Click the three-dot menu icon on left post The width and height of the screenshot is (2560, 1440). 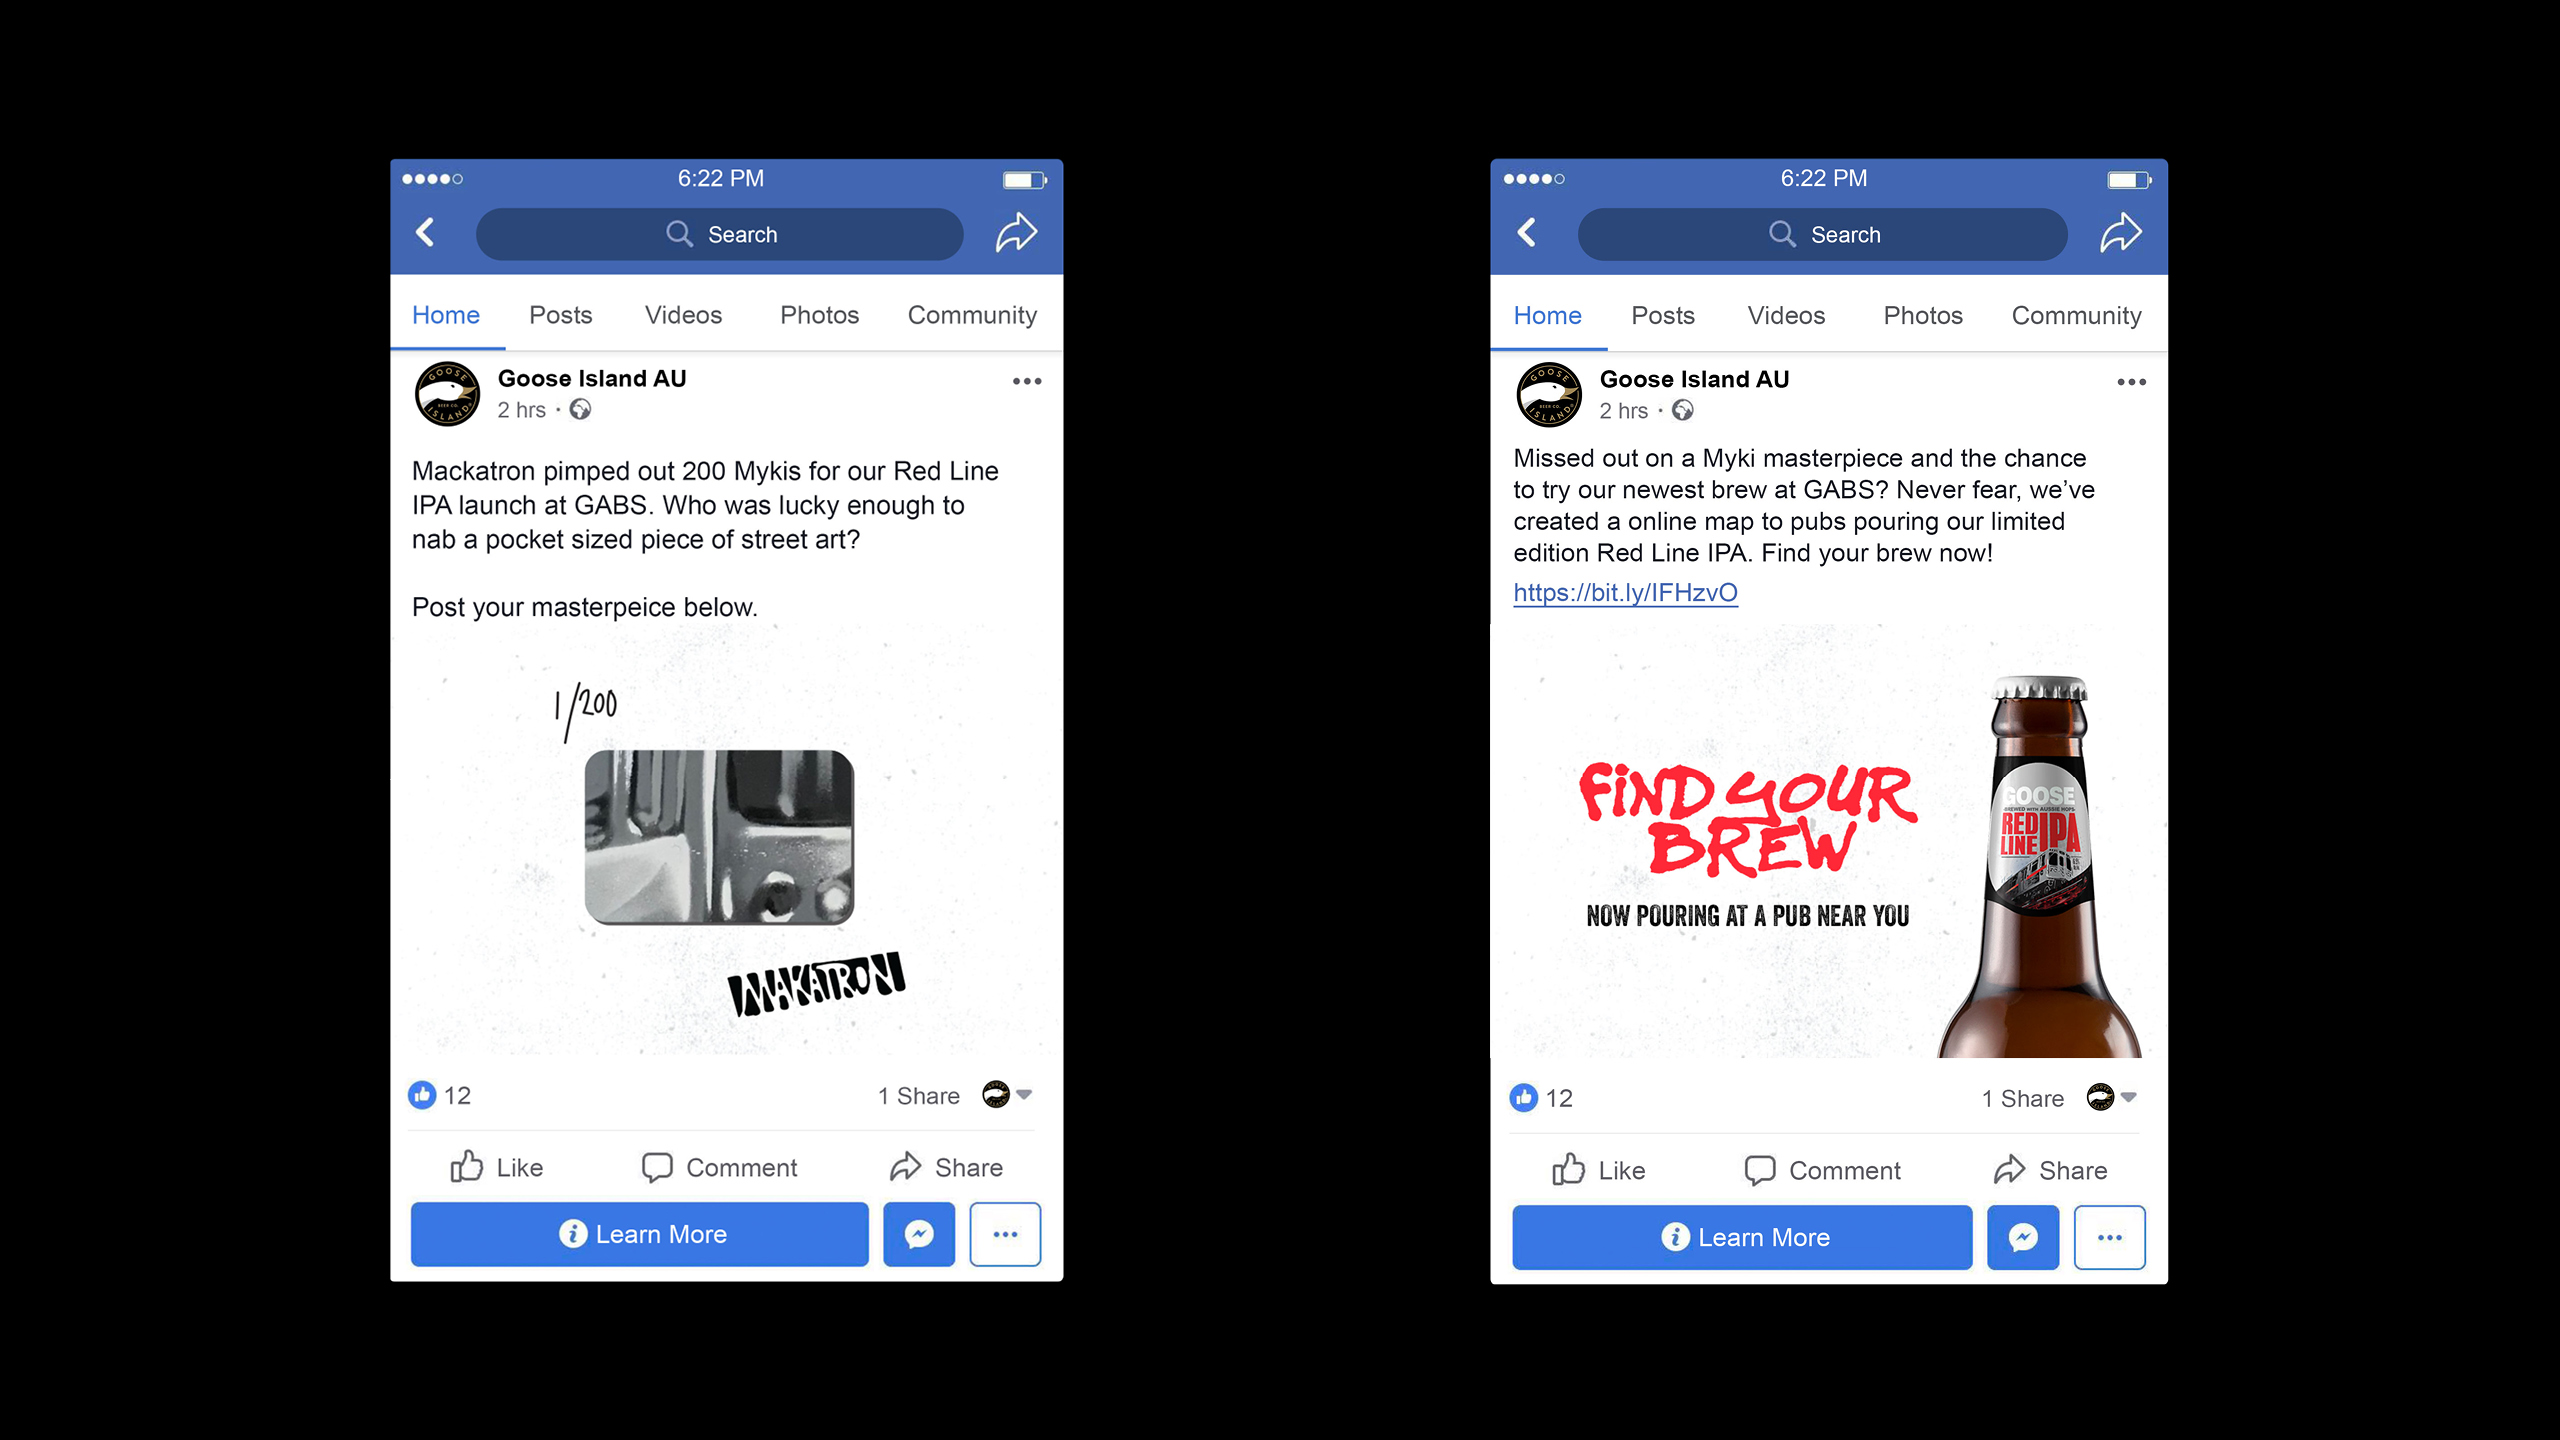(x=1027, y=382)
